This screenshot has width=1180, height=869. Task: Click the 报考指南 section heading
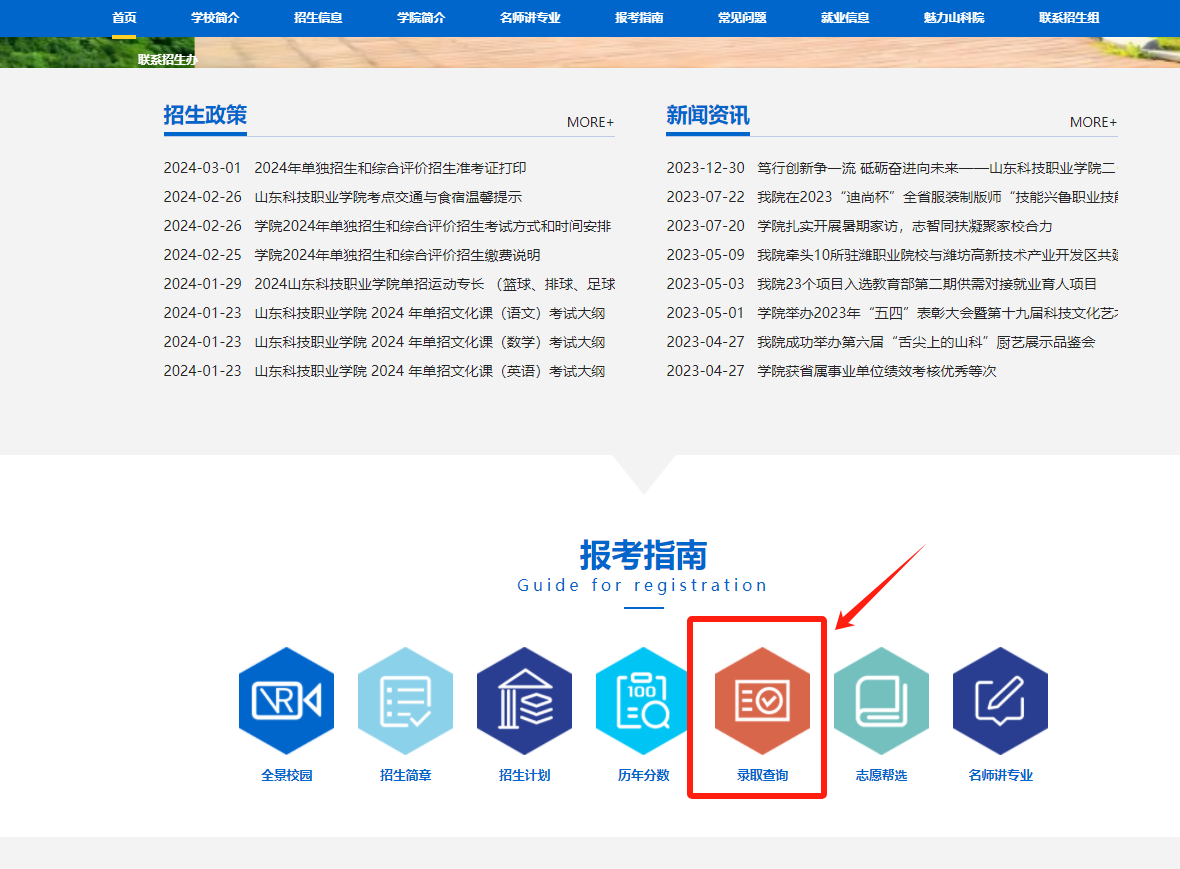(643, 555)
